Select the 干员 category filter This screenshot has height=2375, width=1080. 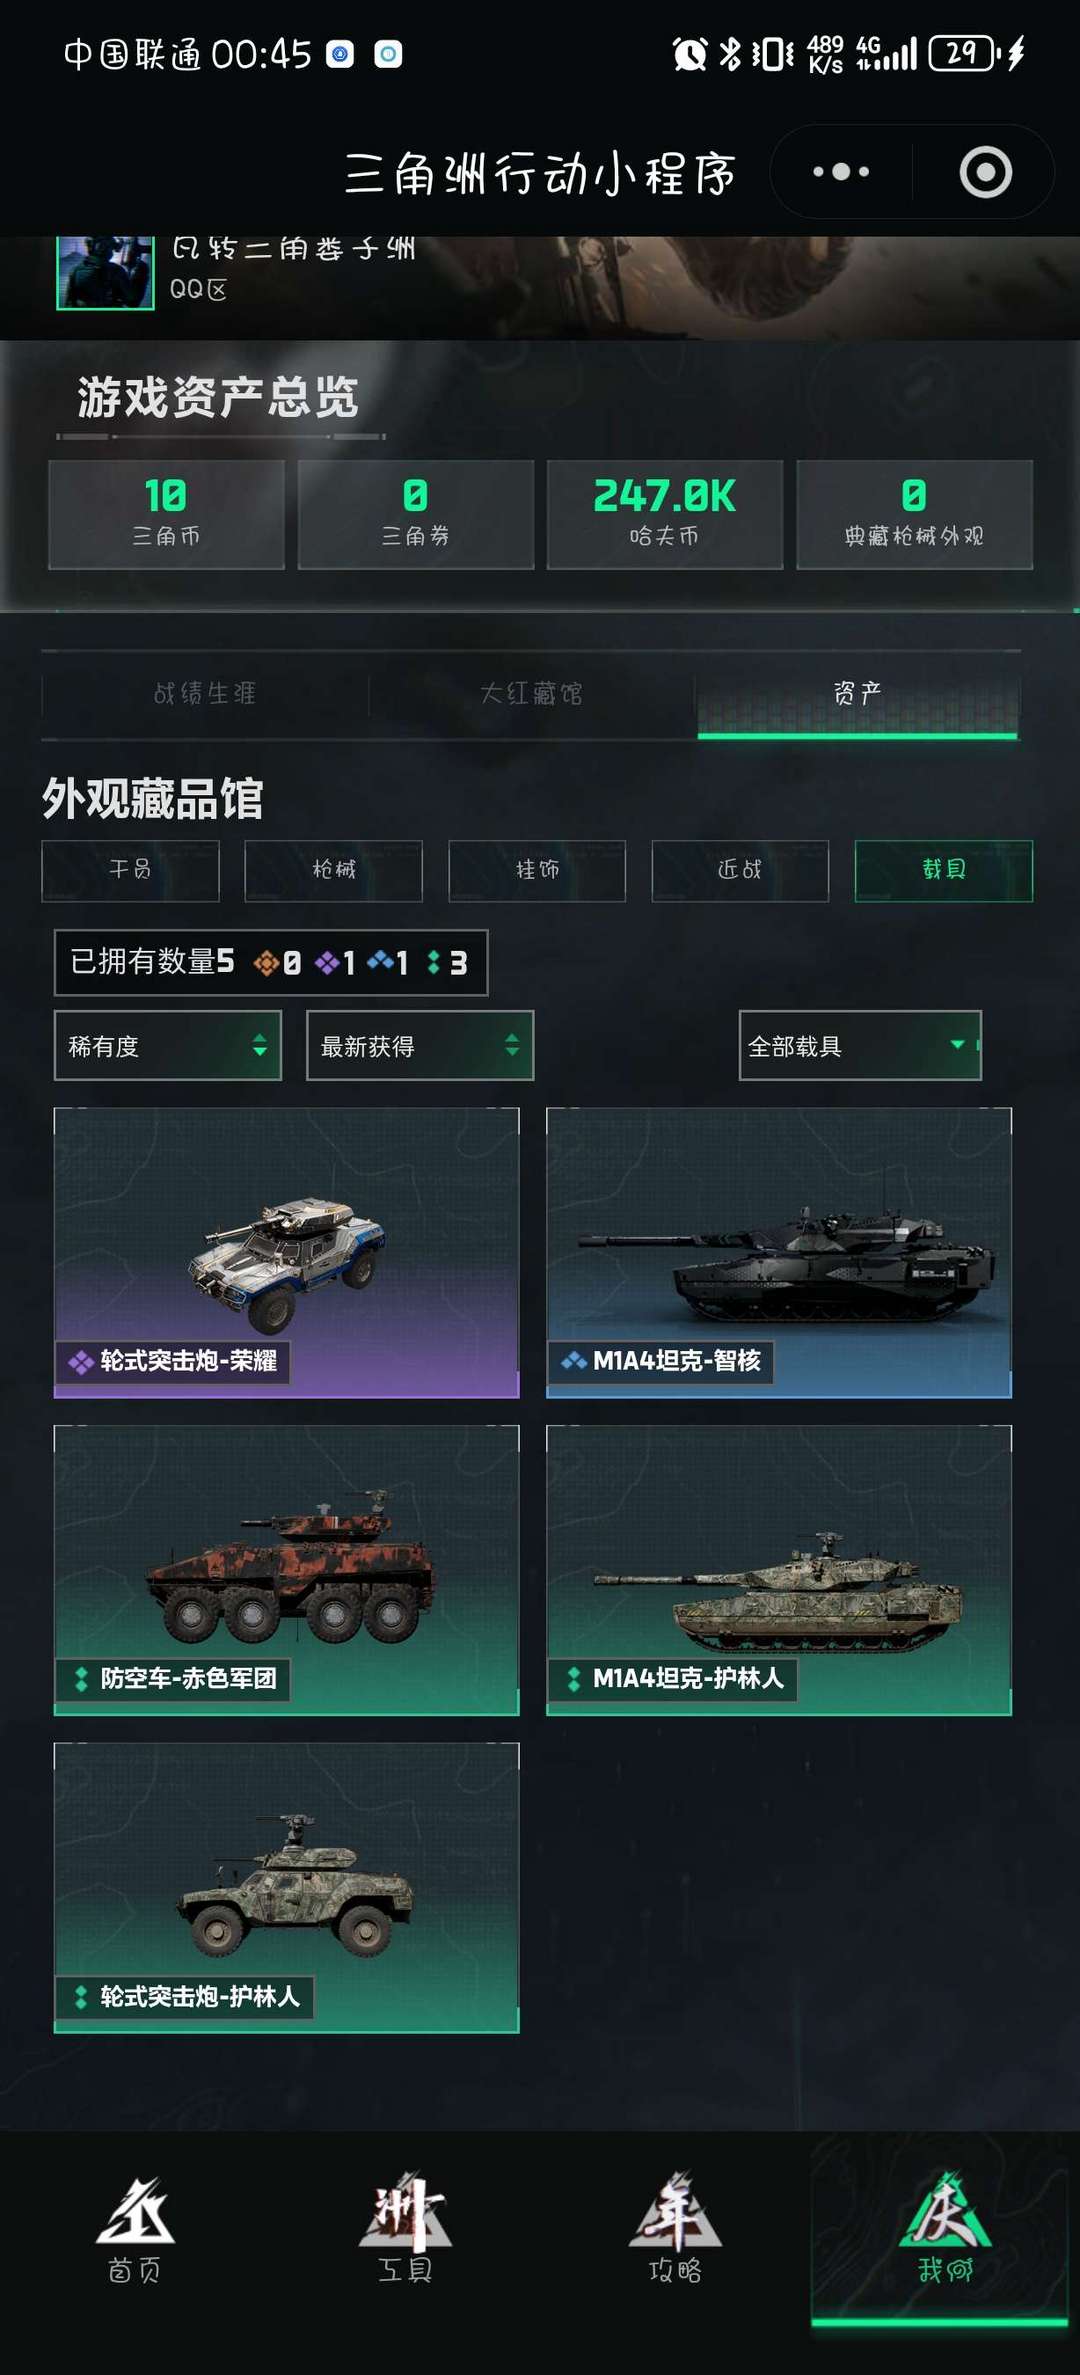(130, 870)
